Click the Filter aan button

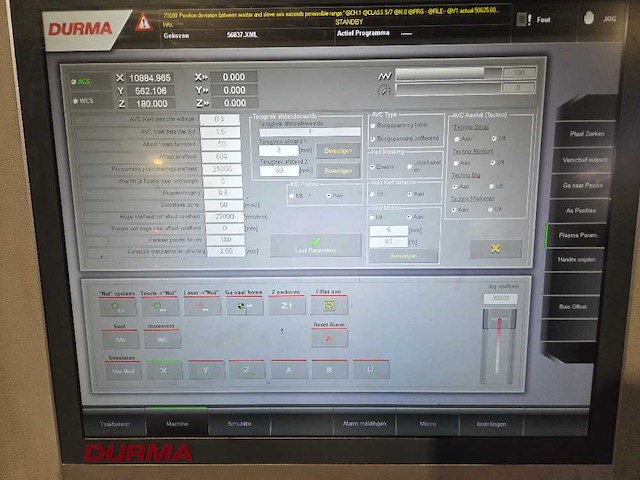[329, 305]
